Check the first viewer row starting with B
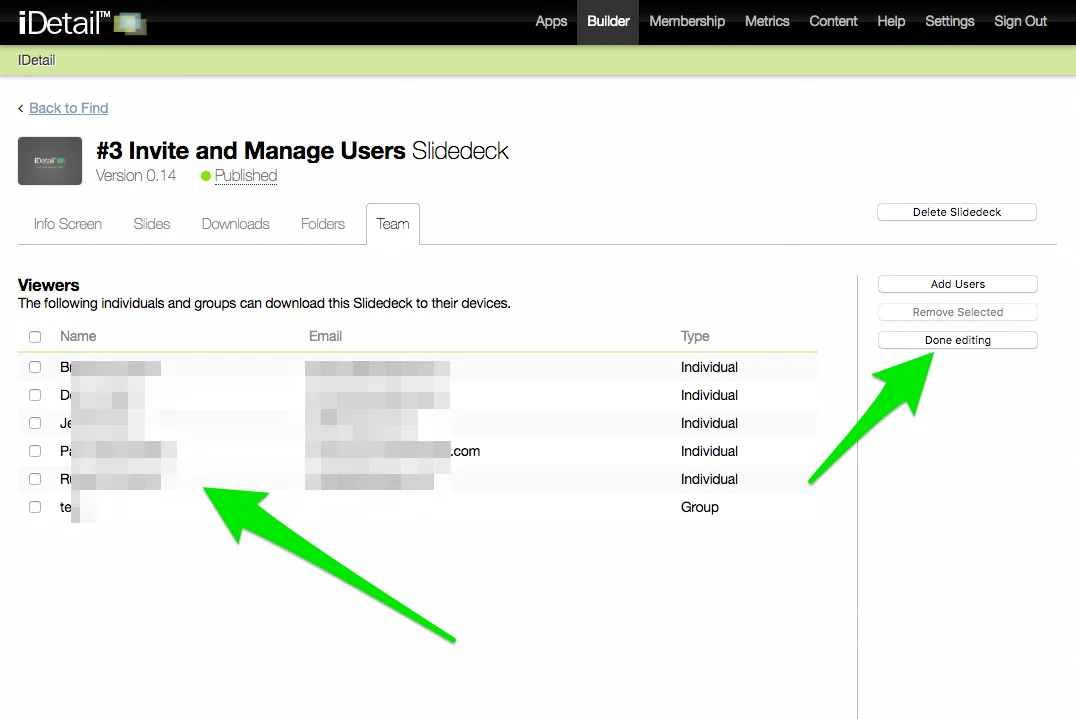The image size is (1076, 719). coord(35,367)
